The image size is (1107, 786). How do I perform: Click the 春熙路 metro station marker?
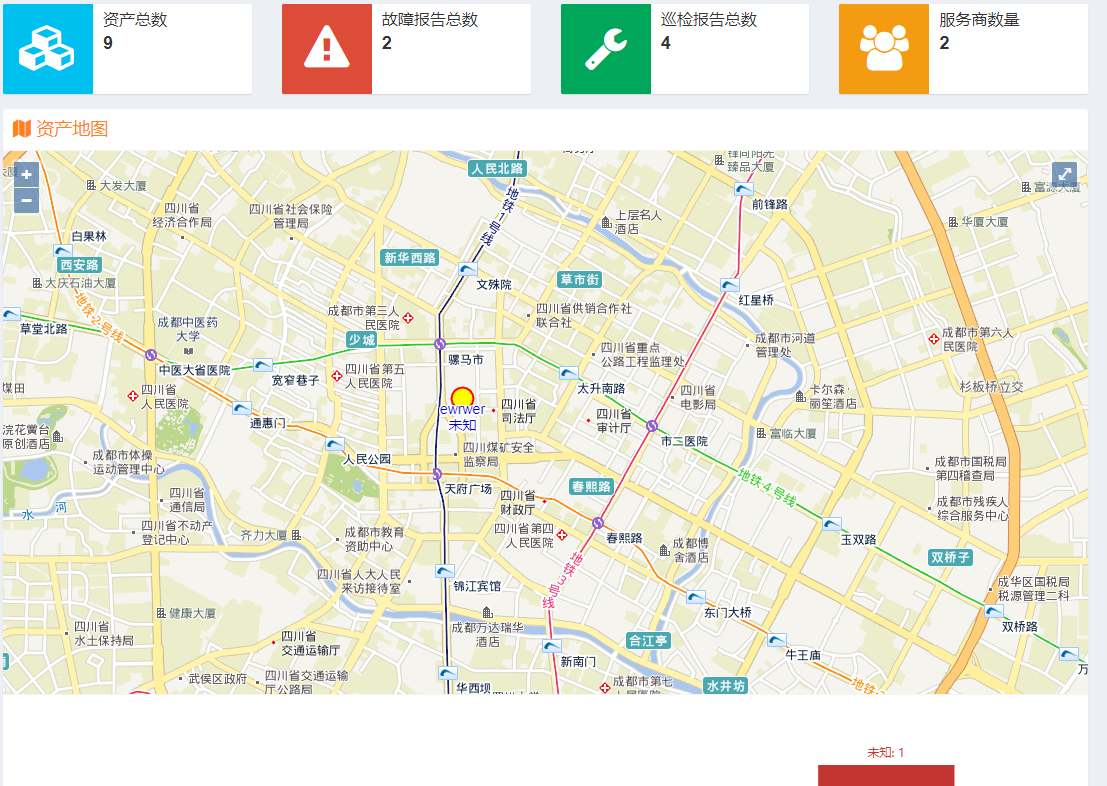coord(598,523)
